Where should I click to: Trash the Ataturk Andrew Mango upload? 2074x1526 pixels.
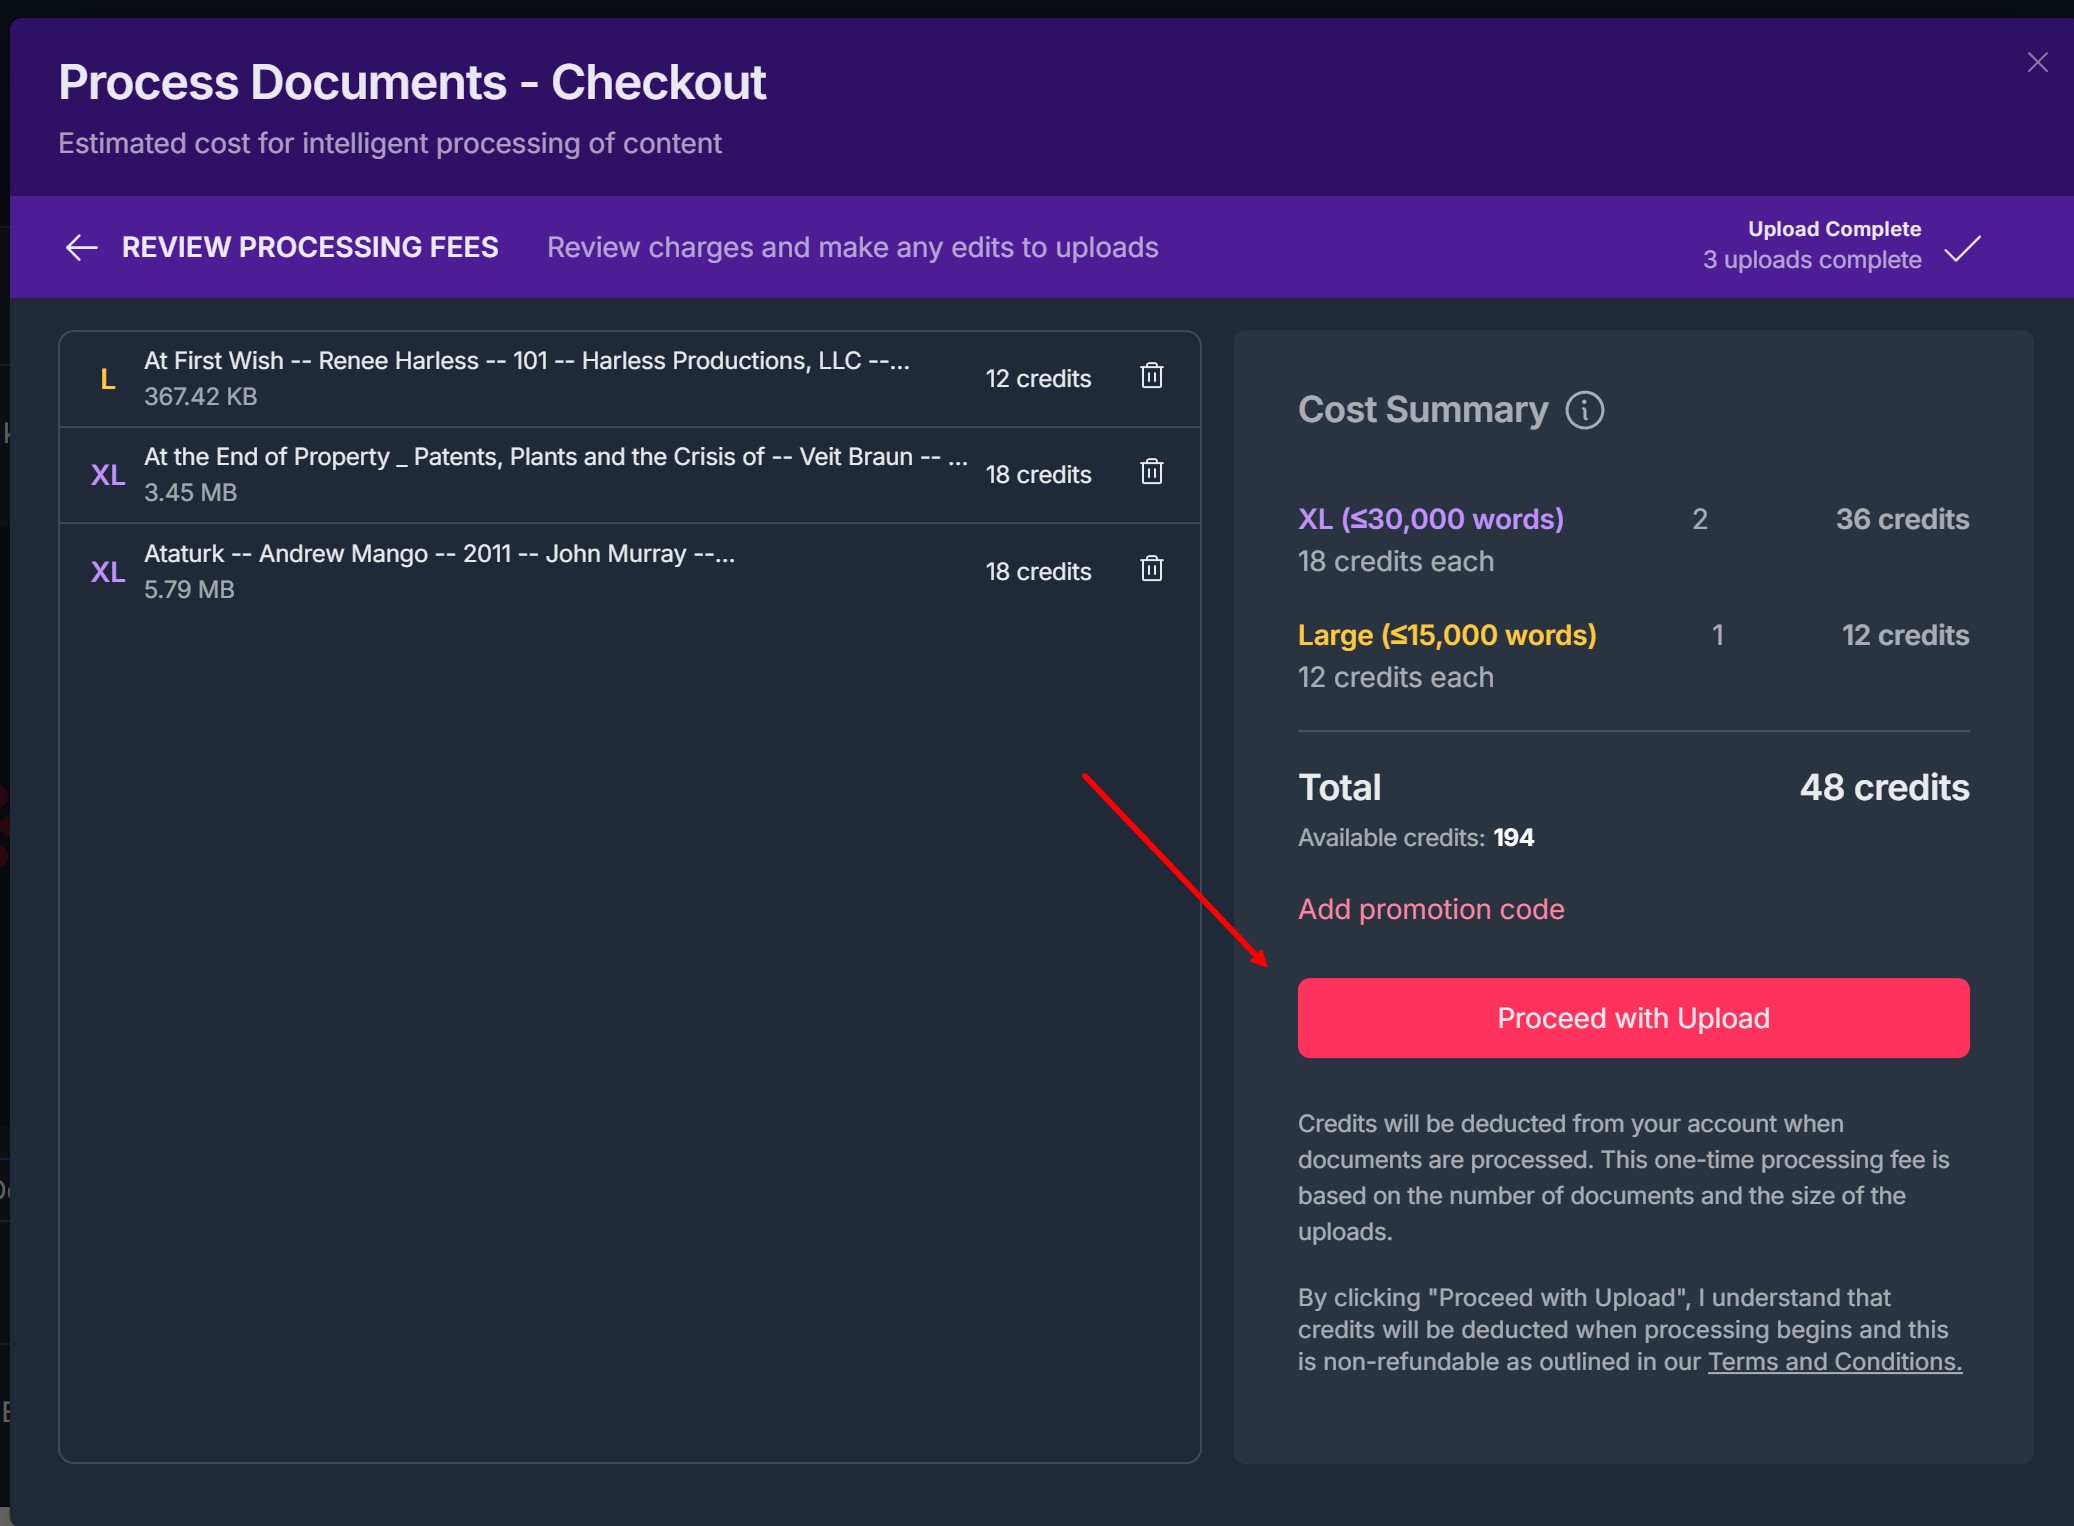[1152, 569]
